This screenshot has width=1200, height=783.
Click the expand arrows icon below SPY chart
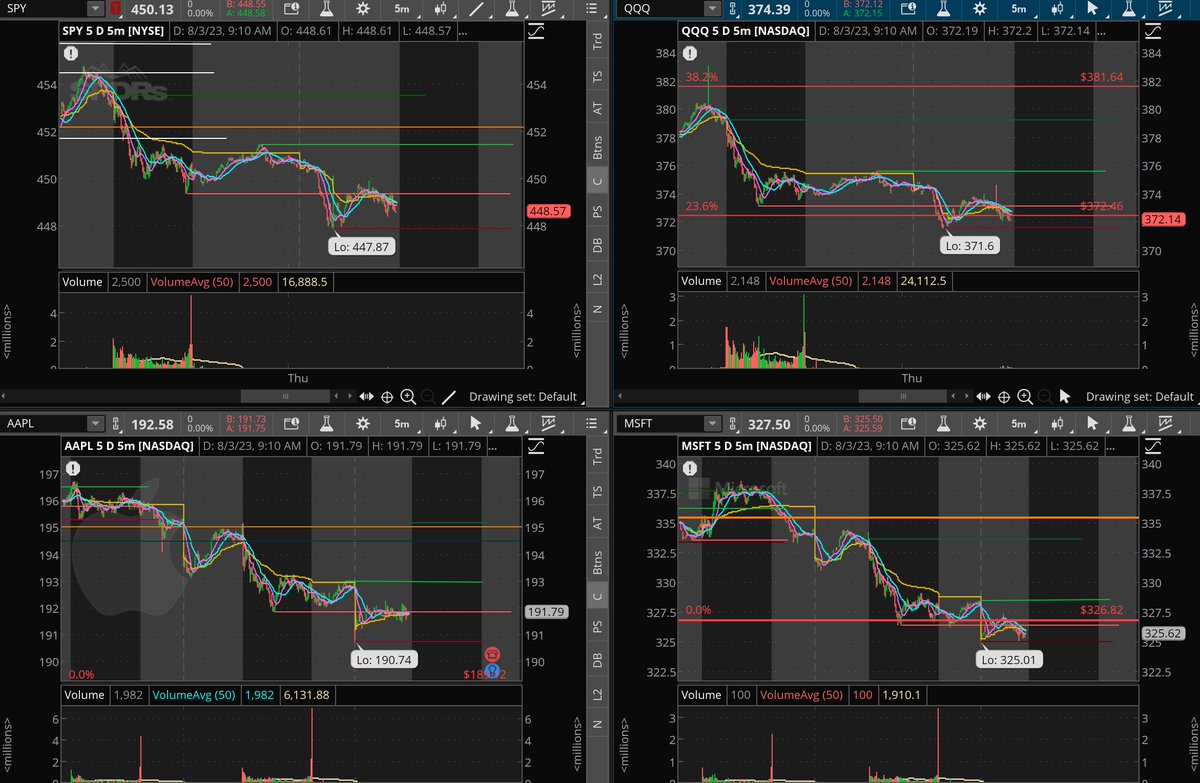(366, 396)
